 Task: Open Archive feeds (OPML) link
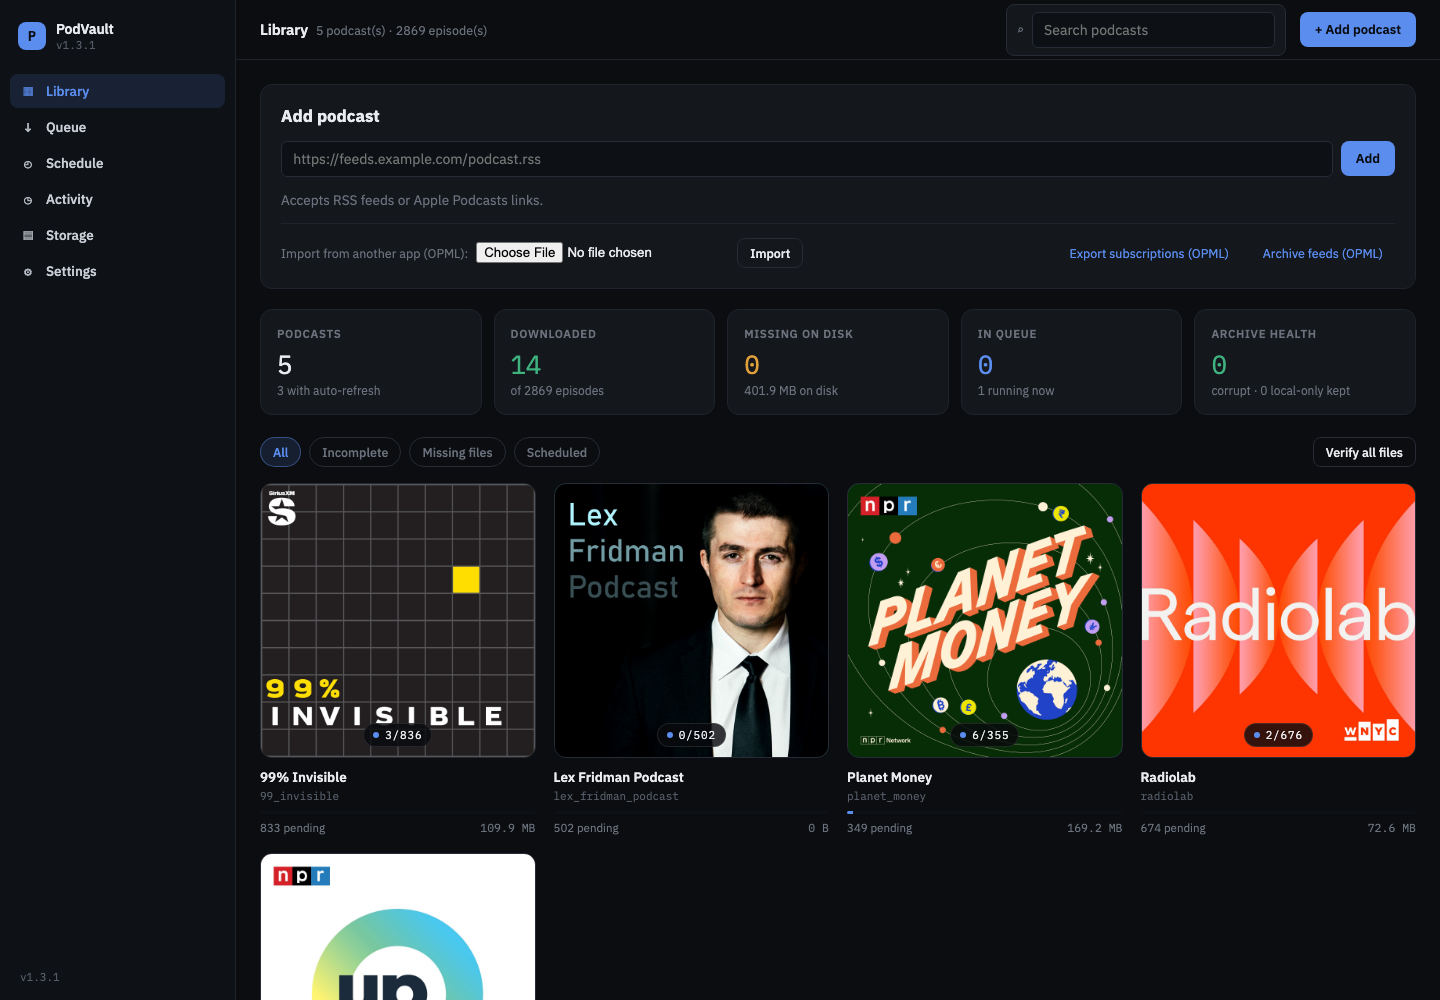click(1322, 253)
